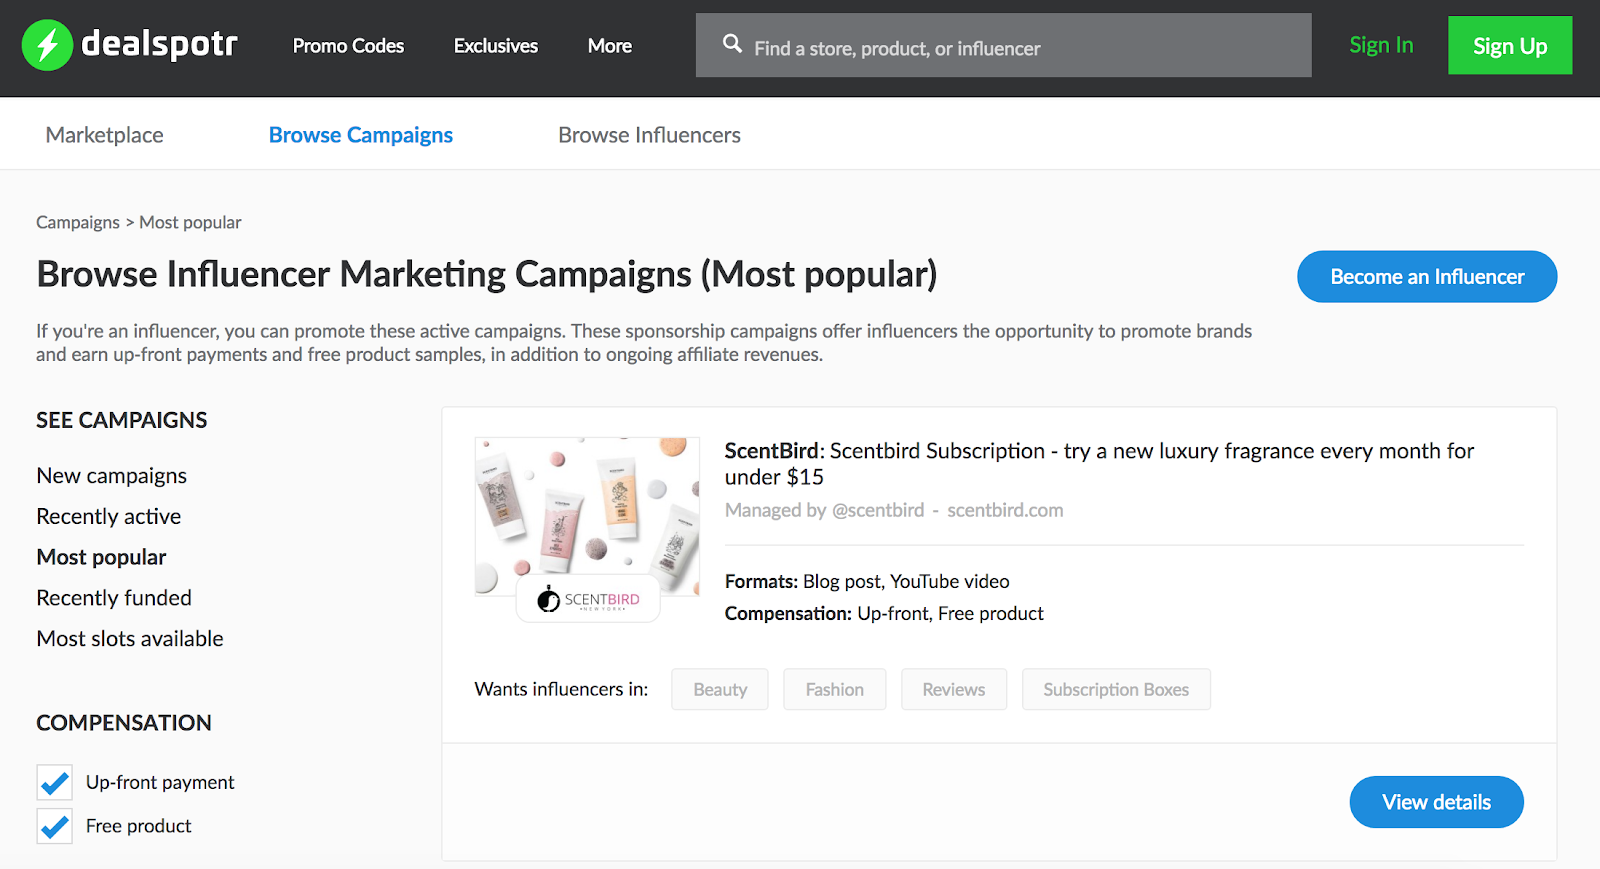This screenshot has width=1600, height=869.
Task: Click the dealspotr lightning bolt logo icon
Action: pos(47,45)
